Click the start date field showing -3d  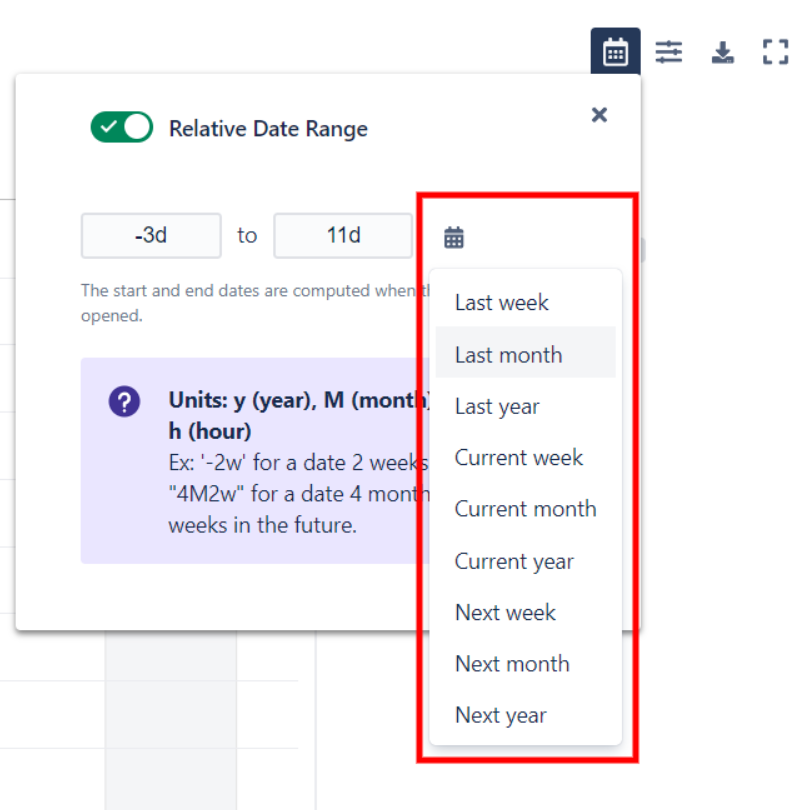tap(151, 236)
